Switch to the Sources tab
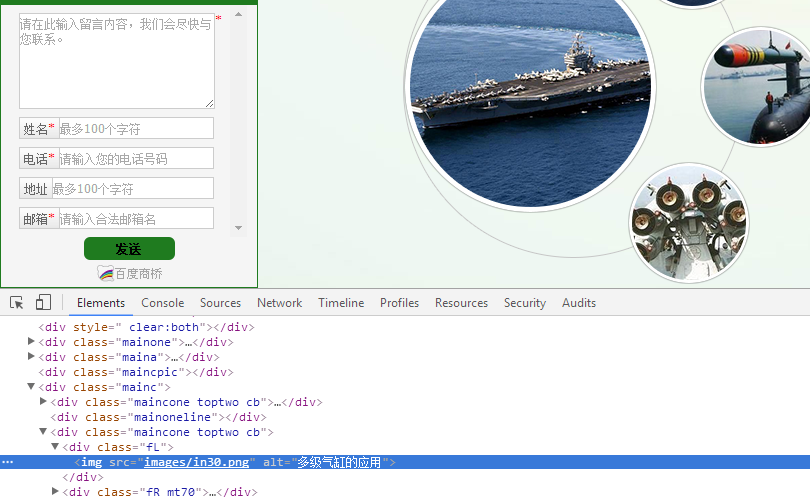Viewport: 810px width, 498px height. click(220, 303)
